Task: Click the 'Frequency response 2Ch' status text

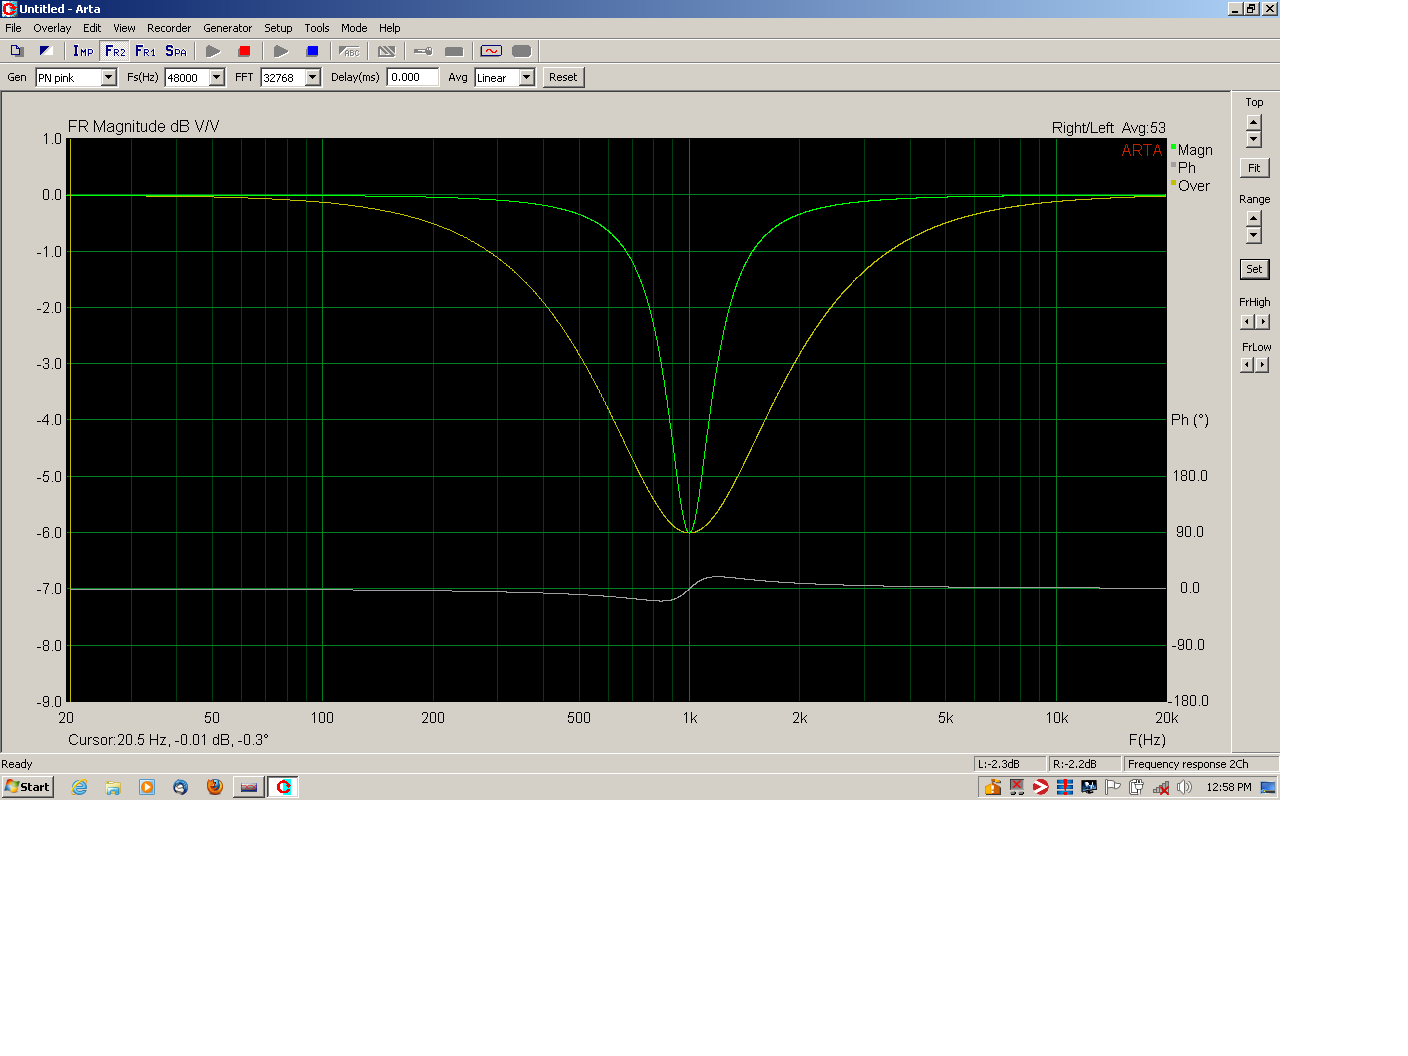Action: tap(1188, 764)
